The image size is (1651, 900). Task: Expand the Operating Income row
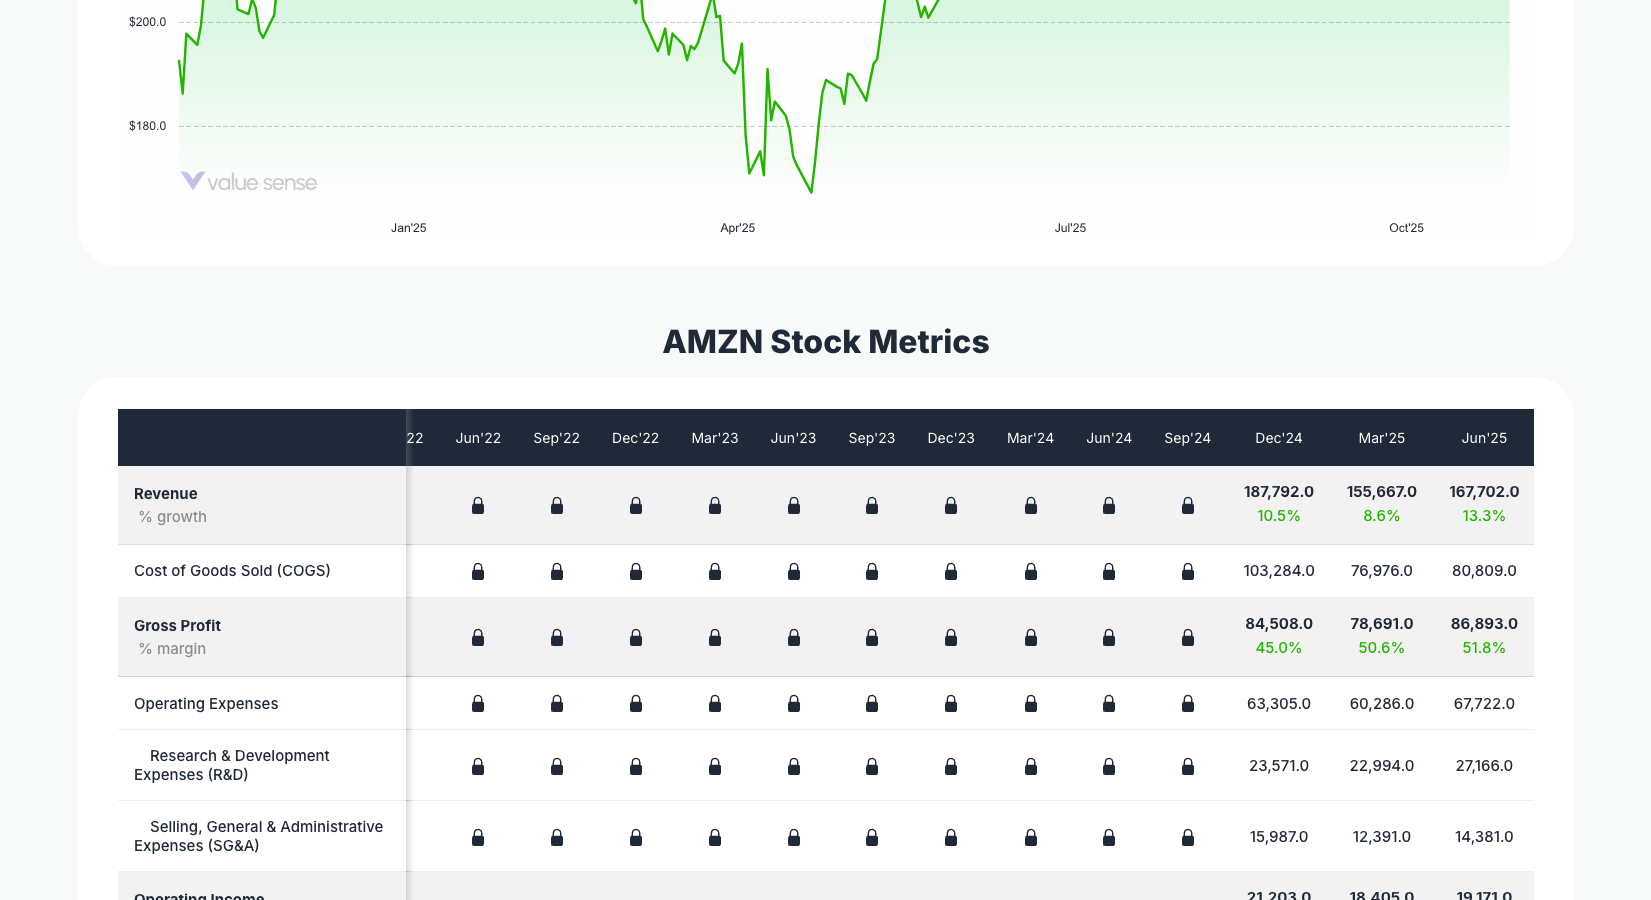199,893
